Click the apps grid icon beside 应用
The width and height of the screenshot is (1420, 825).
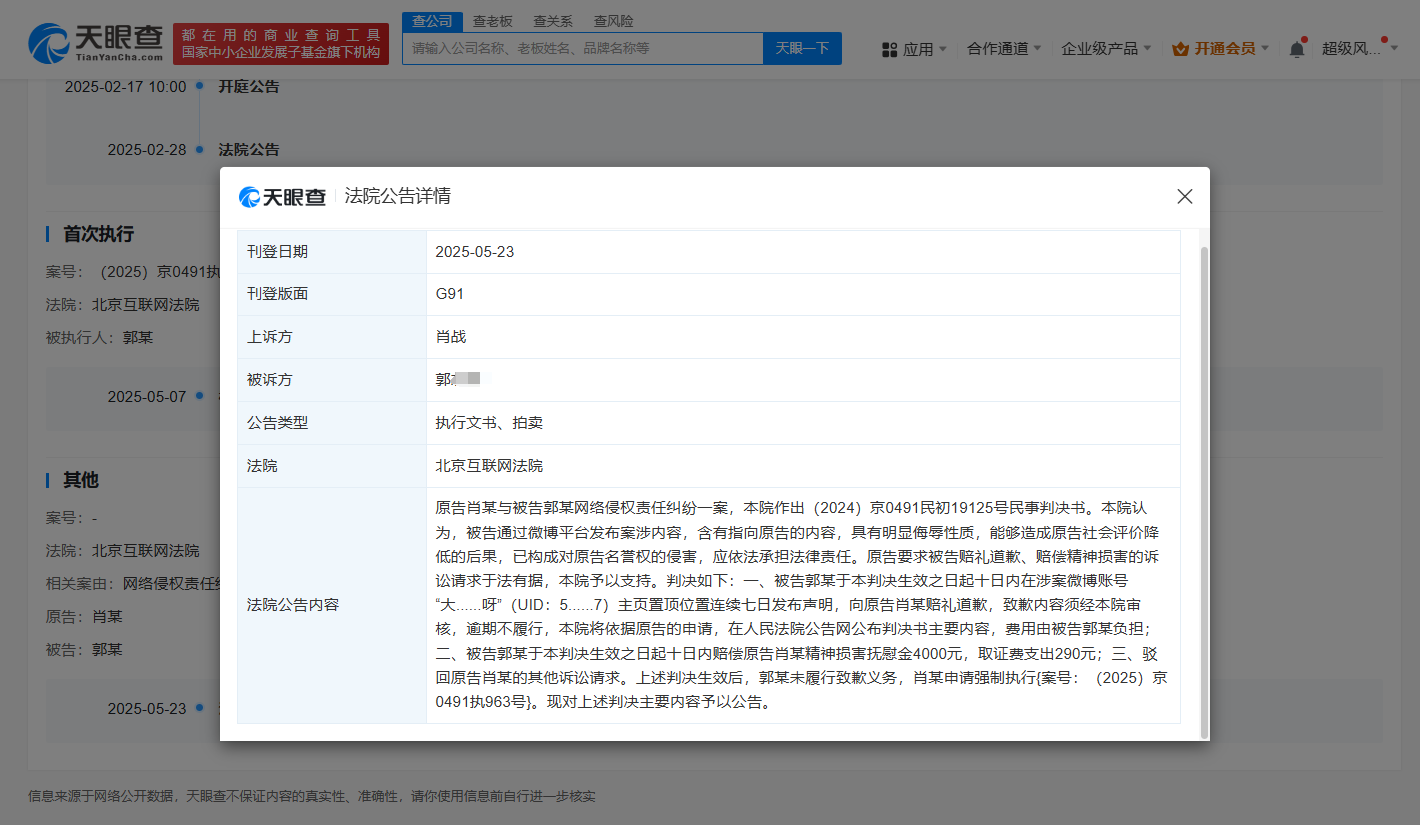[889, 48]
